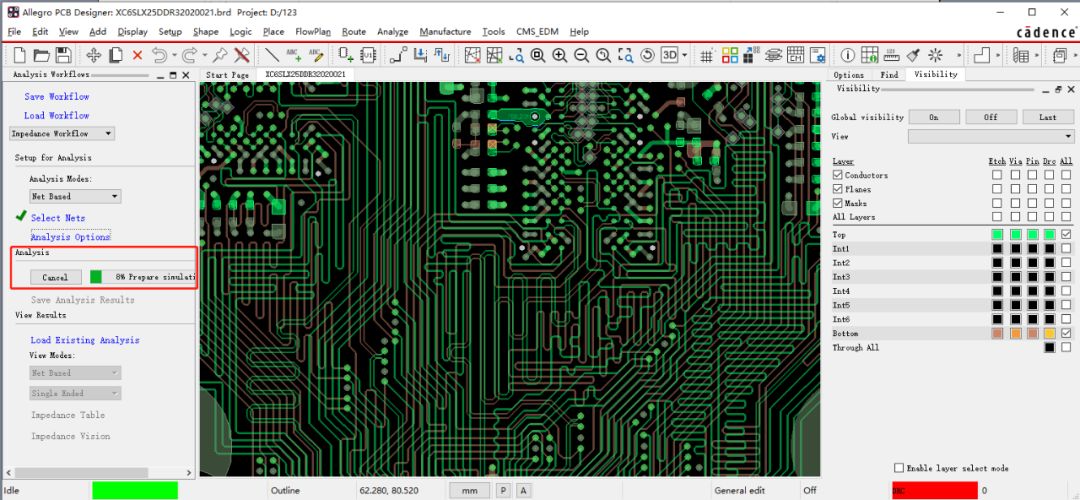Screen dimensions: 1080x500
Task: Open the shape tool dropdown arrow
Action: pos(997,55)
